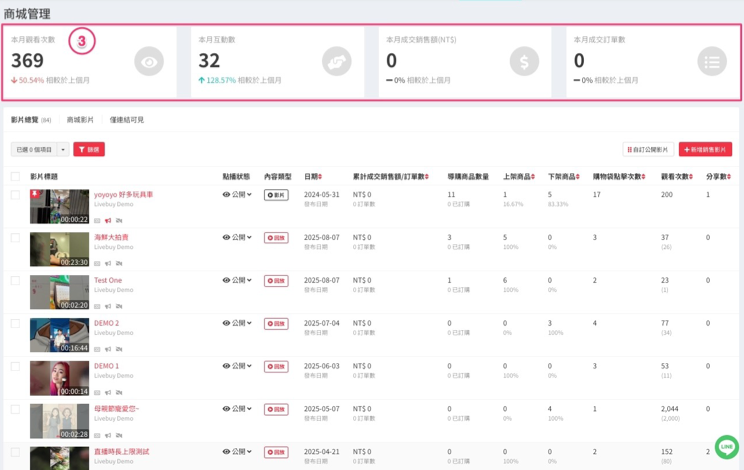Open 公開 status dropdown for Test One
Image resolution: width=744 pixels, height=470 pixels.
(x=238, y=281)
